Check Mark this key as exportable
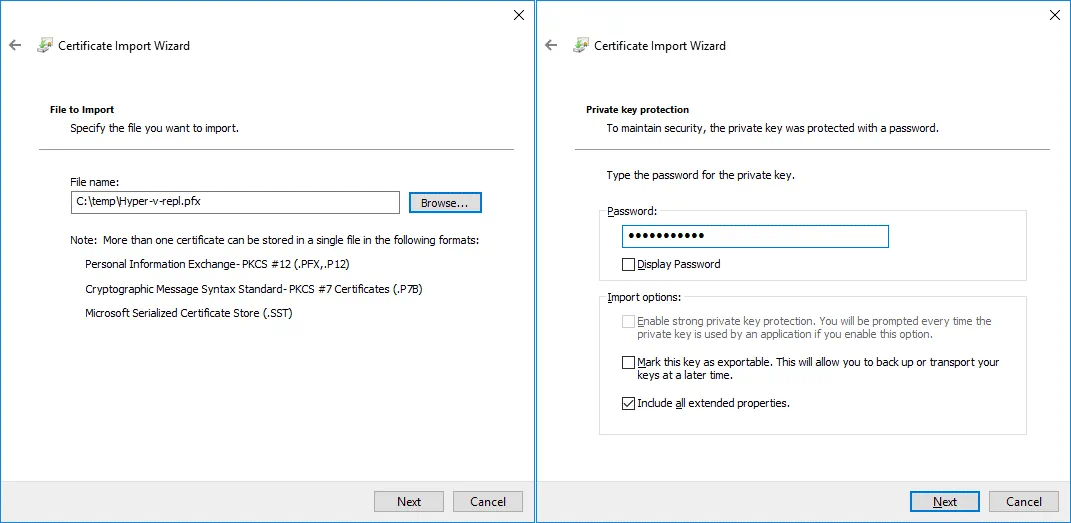The image size is (1071, 523). point(628,362)
